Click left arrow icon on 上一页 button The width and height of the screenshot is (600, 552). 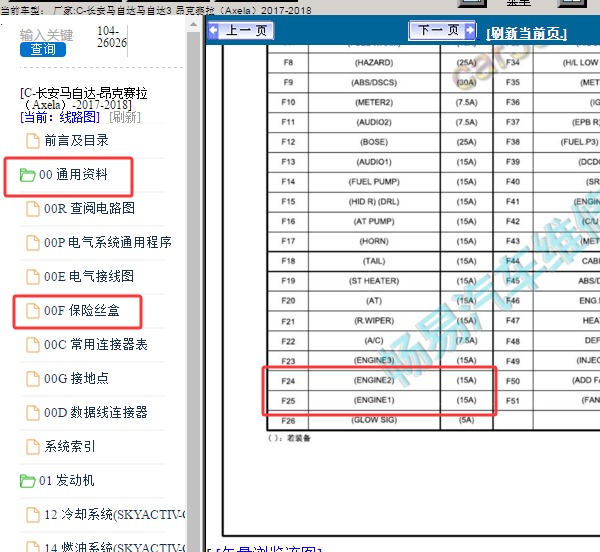point(214,31)
